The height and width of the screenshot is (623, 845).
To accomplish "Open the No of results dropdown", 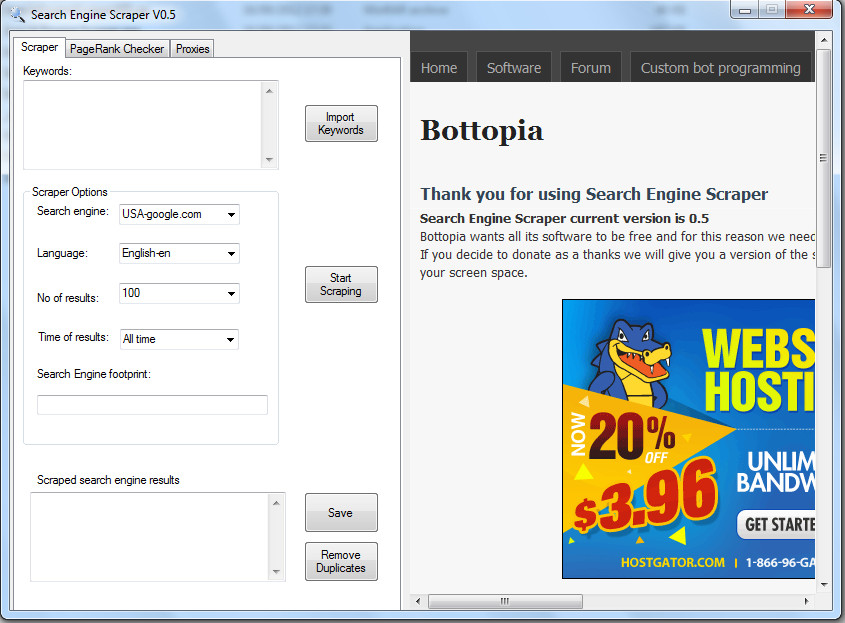I will pos(231,294).
